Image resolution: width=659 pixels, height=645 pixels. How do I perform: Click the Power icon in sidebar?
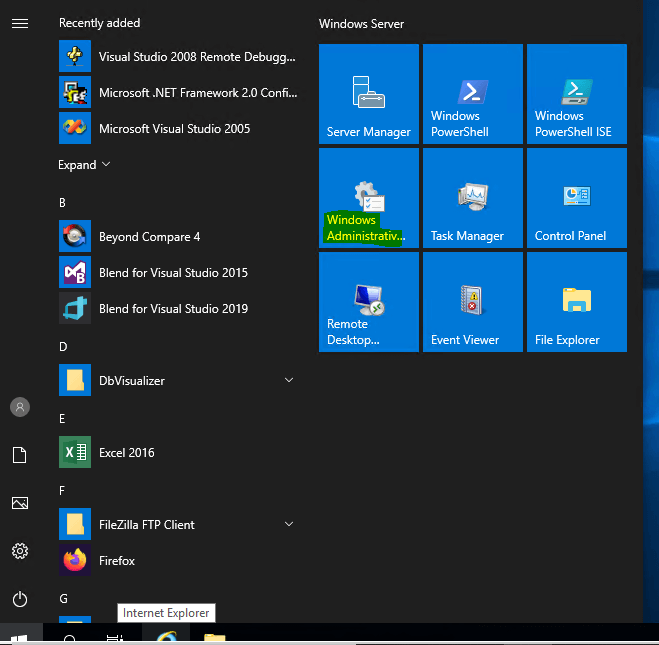[20, 599]
